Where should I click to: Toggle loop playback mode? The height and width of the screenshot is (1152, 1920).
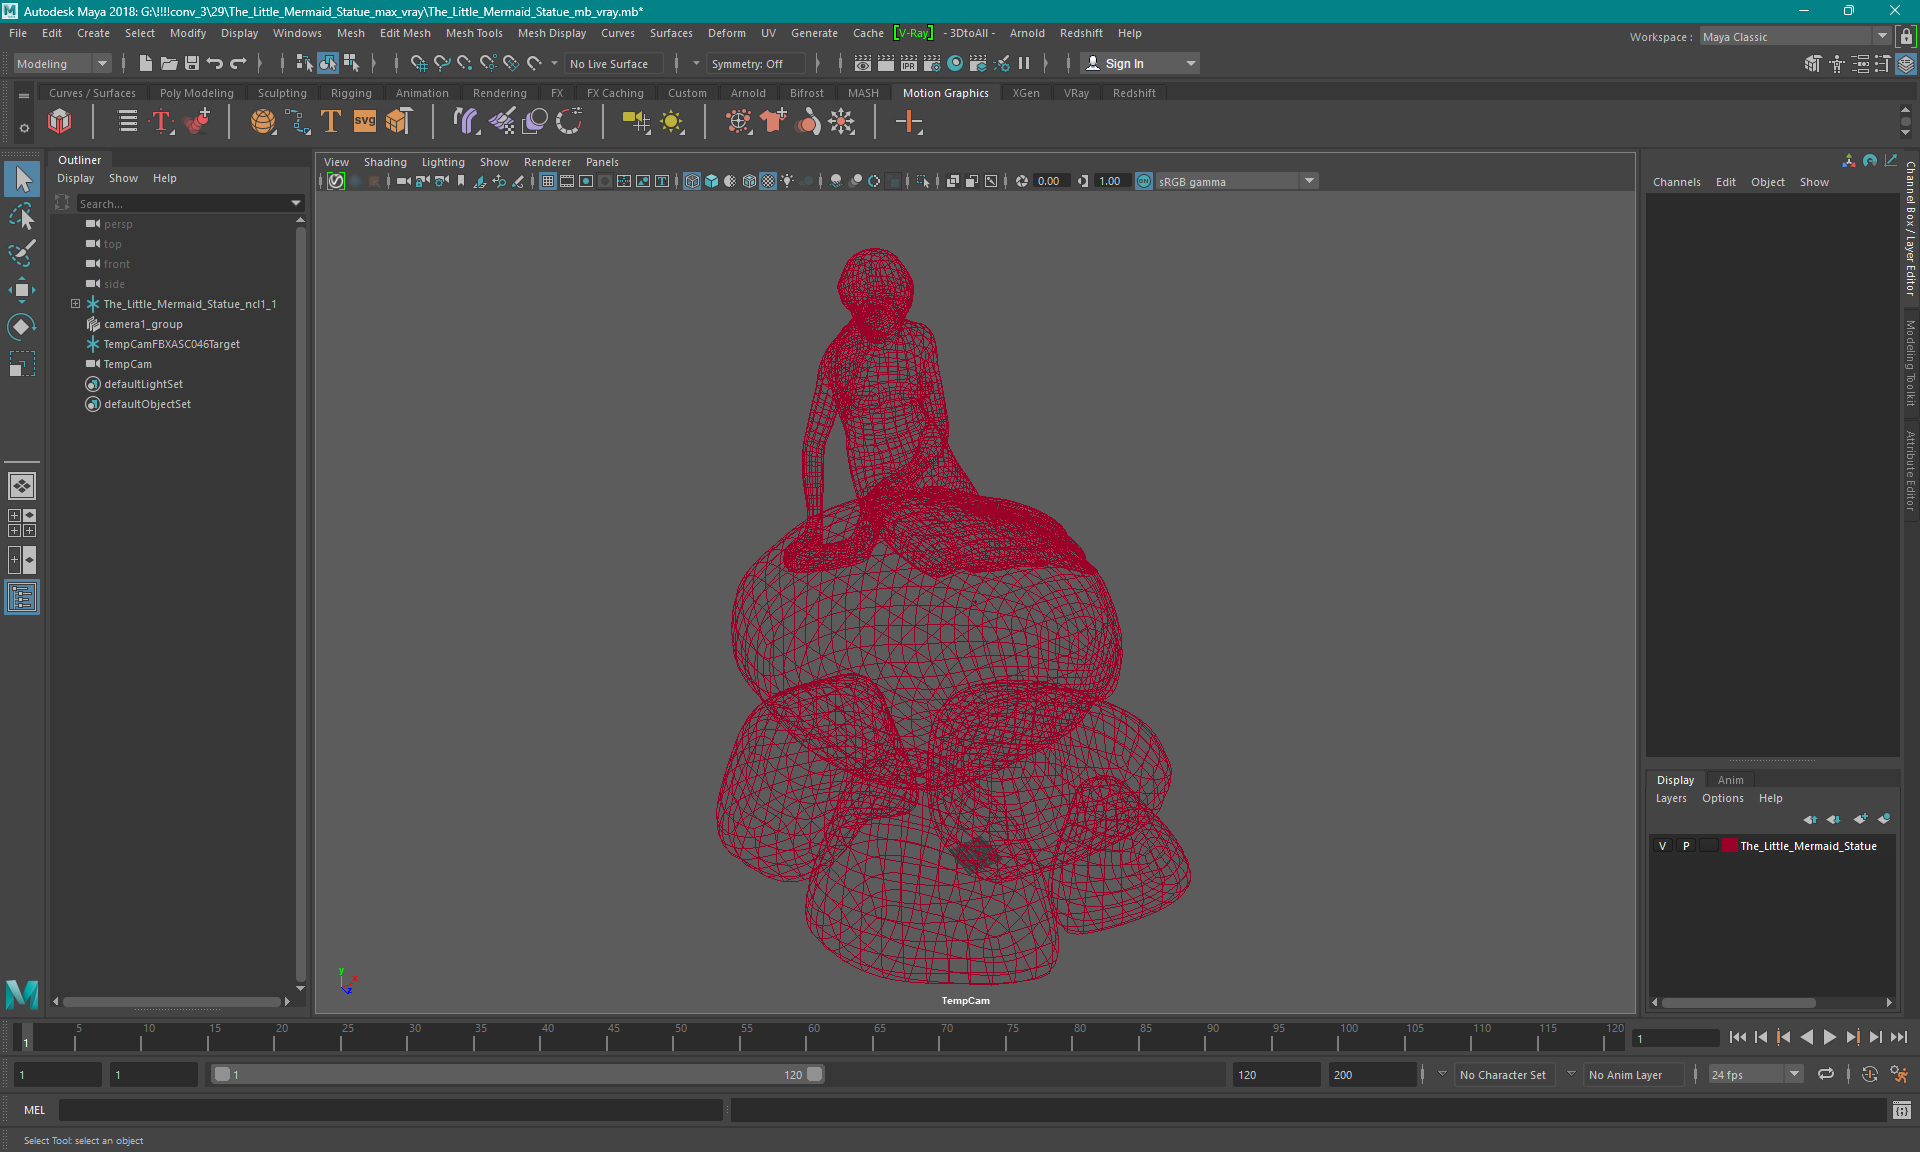[1826, 1074]
